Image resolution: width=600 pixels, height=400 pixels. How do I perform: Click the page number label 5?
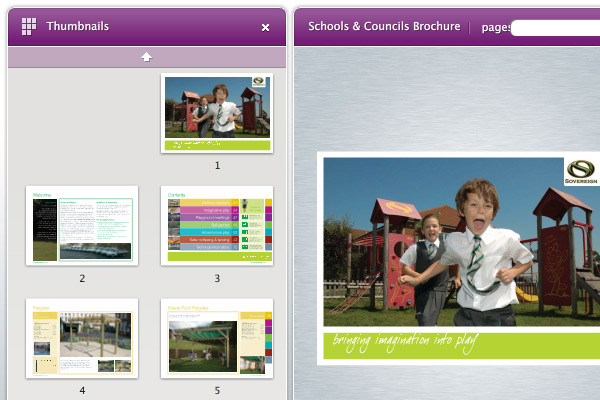click(x=217, y=390)
